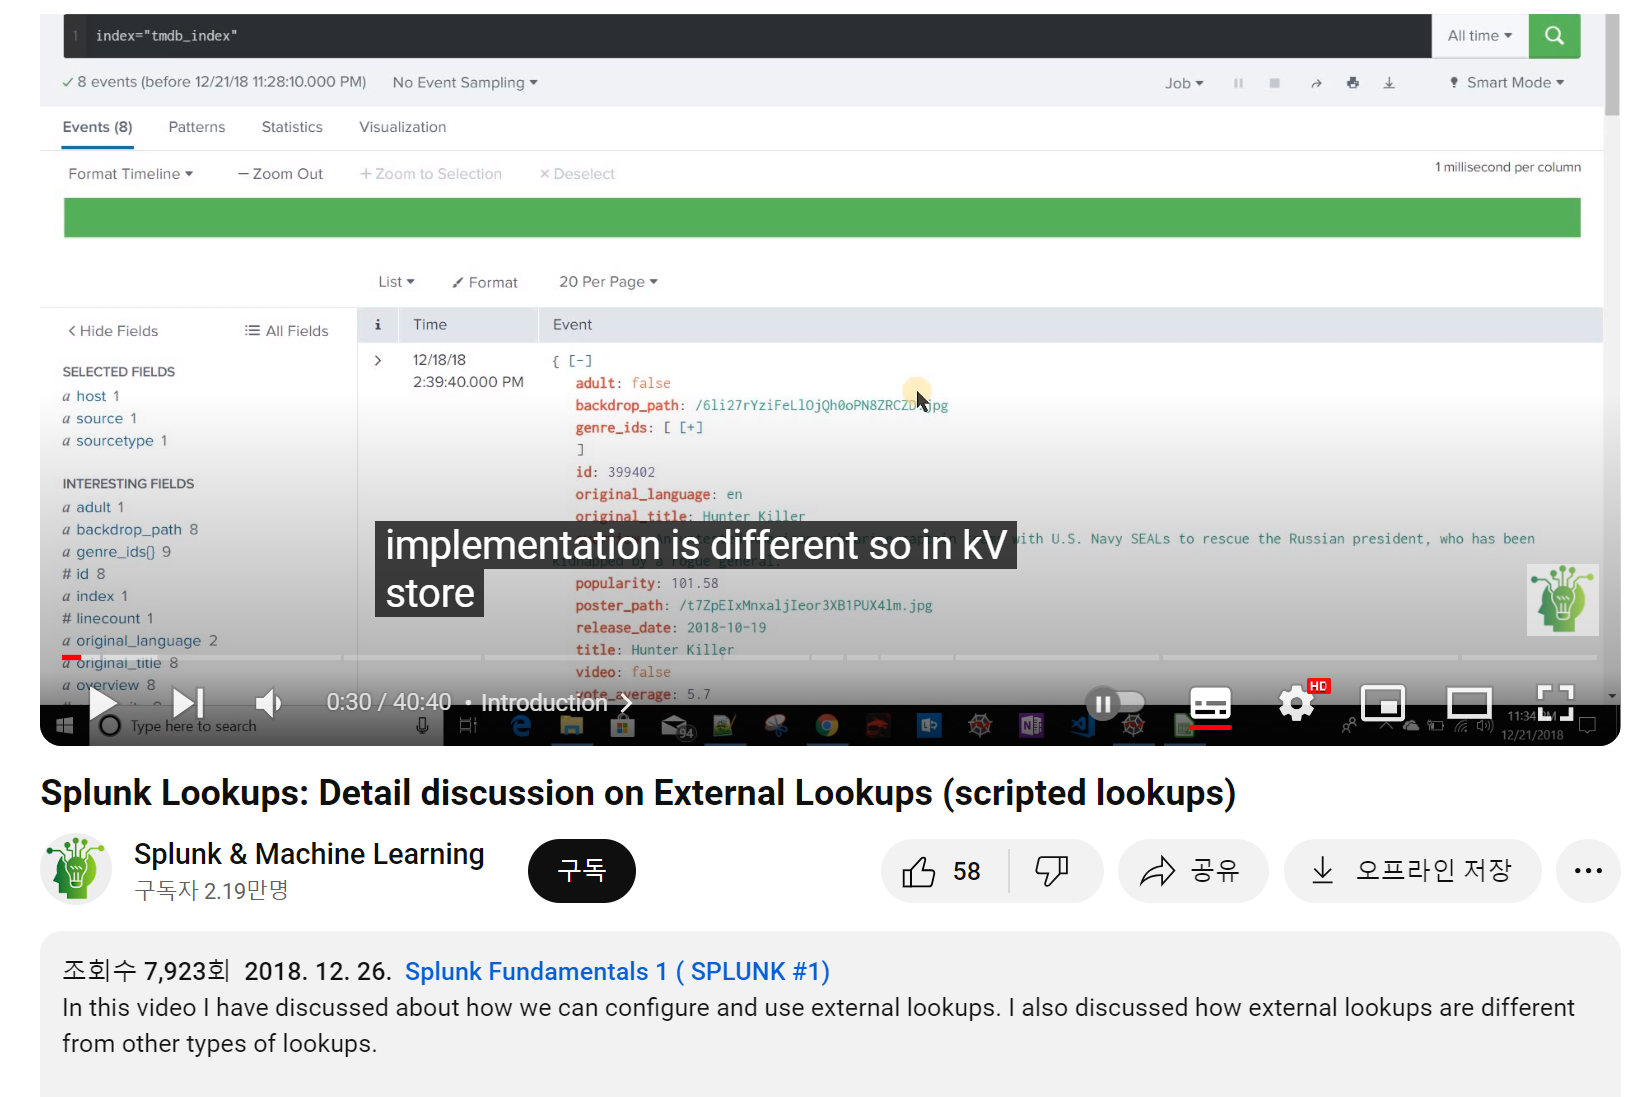
Task: Expand the 12/18/18 event row arrow
Action: [x=378, y=360]
